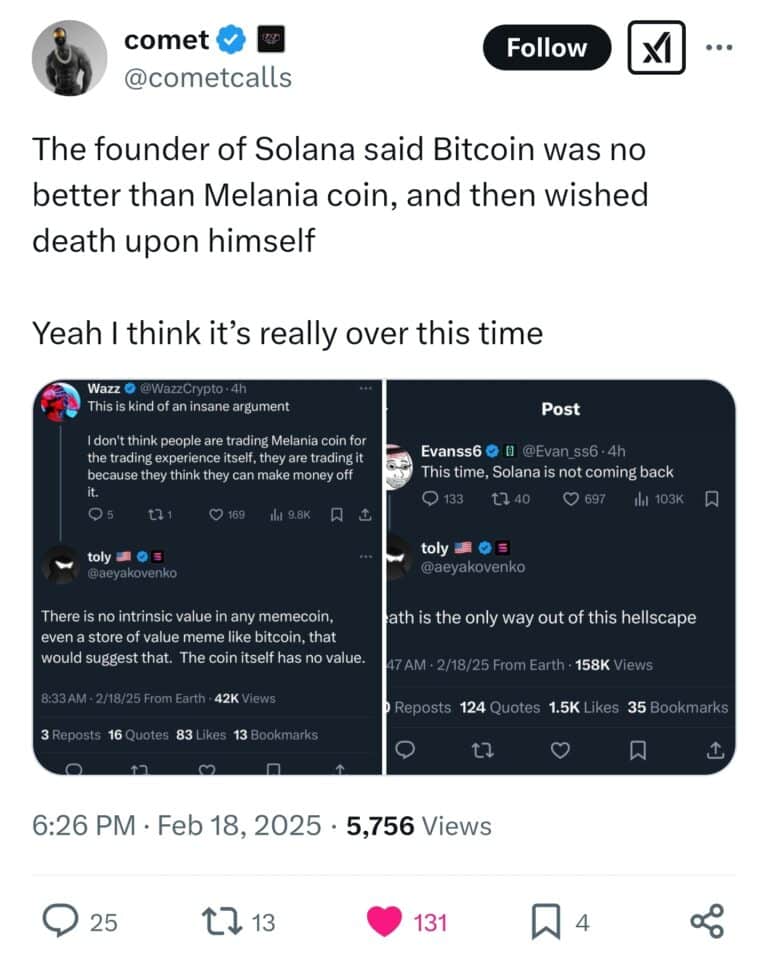Click the blue verified badge beside comet
Screen dimensions: 768x962
(x=232, y=40)
